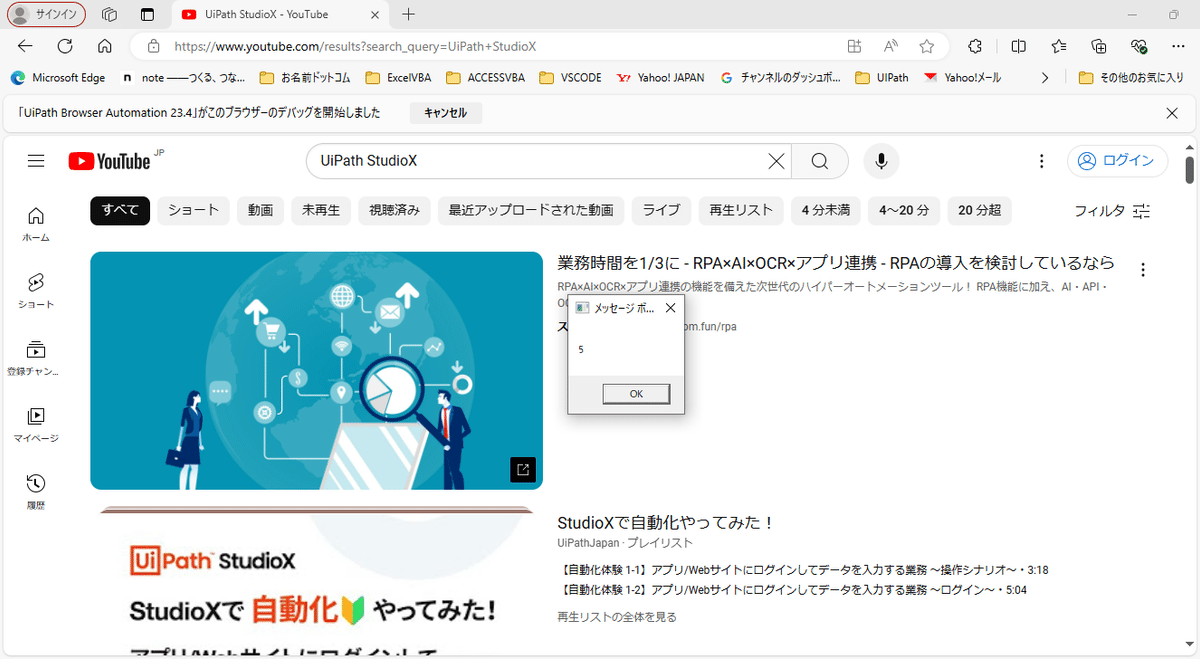
Task: Open 登録チャンネル in the sidebar
Action: click(x=36, y=358)
